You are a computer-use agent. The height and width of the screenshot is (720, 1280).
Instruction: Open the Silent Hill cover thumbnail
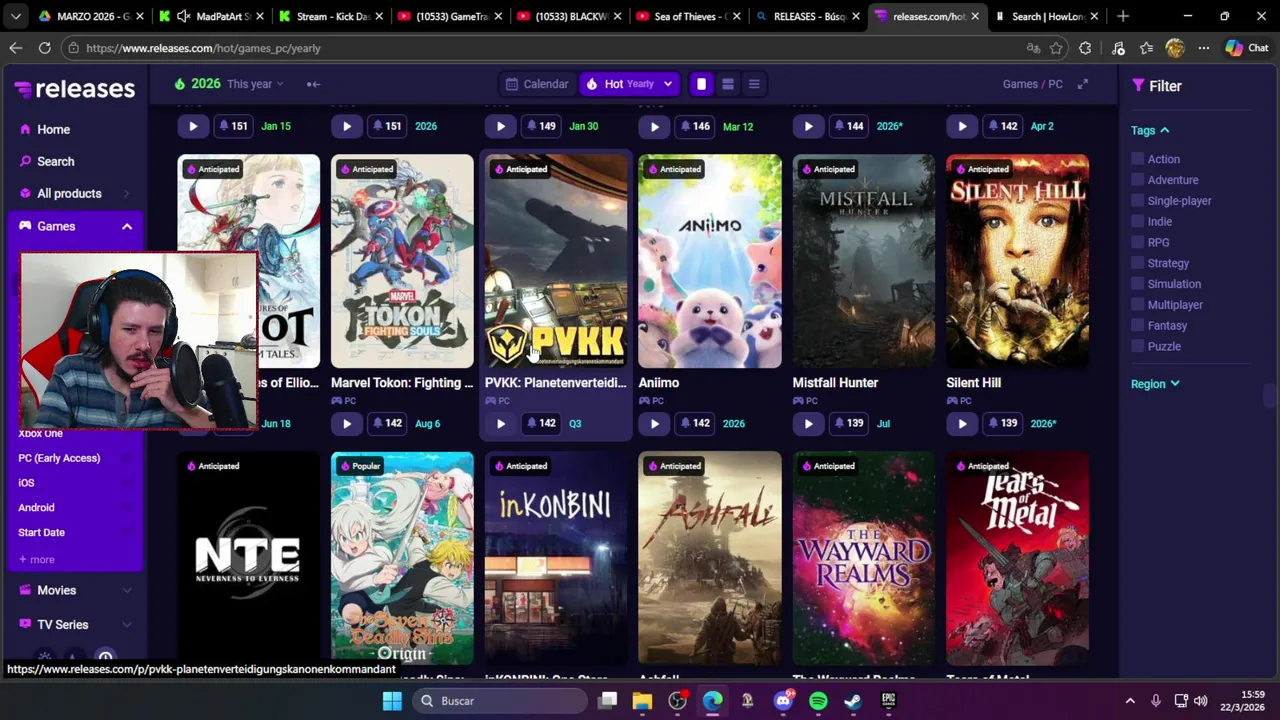tap(1017, 261)
